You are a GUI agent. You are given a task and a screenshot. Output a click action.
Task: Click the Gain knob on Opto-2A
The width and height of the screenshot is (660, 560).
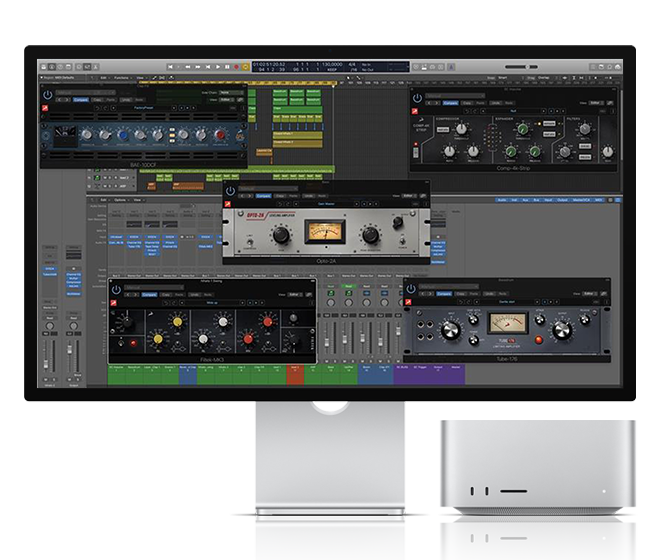click(x=281, y=235)
